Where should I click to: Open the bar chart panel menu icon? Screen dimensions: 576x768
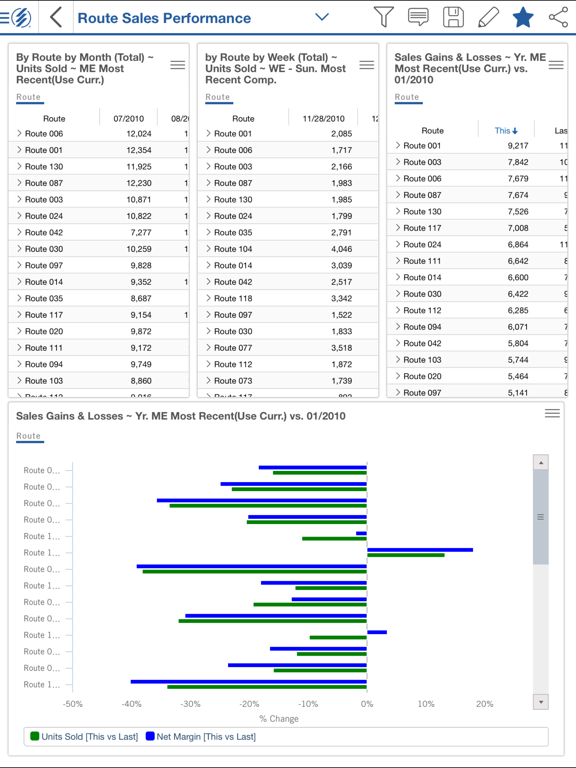click(552, 413)
